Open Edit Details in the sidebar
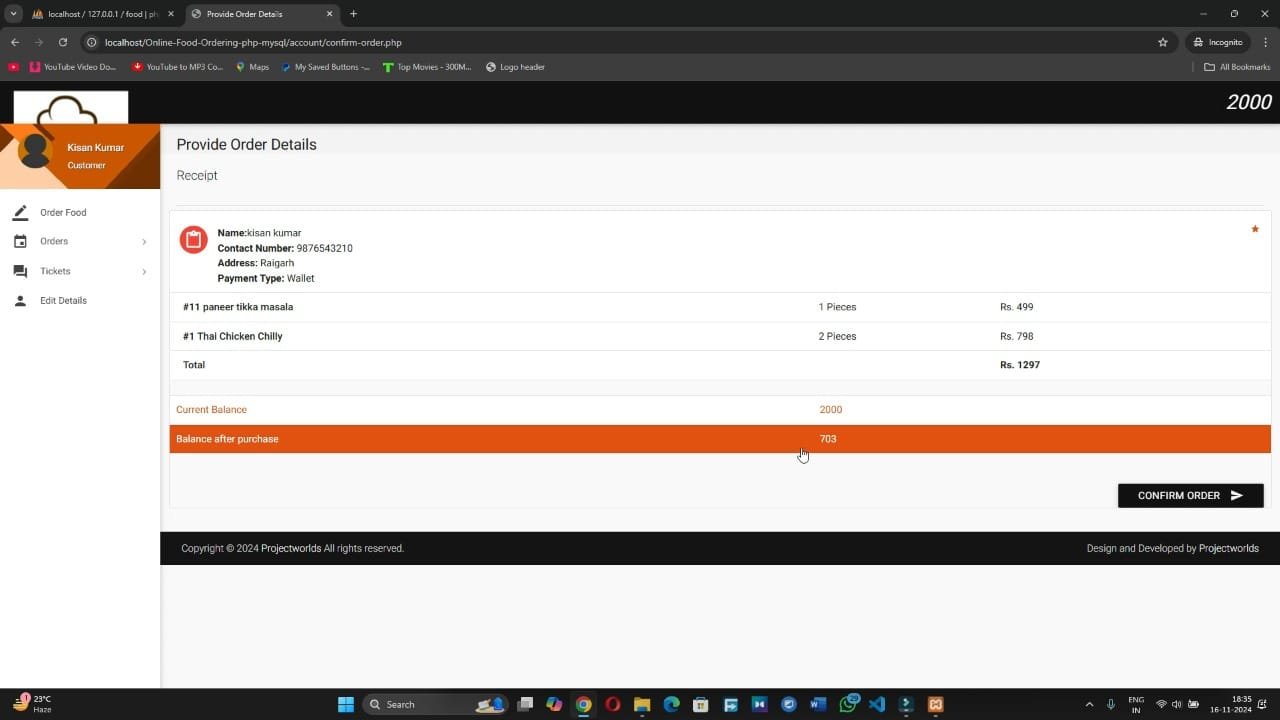The width and height of the screenshot is (1280, 720). pyautogui.click(x=63, y=301)
